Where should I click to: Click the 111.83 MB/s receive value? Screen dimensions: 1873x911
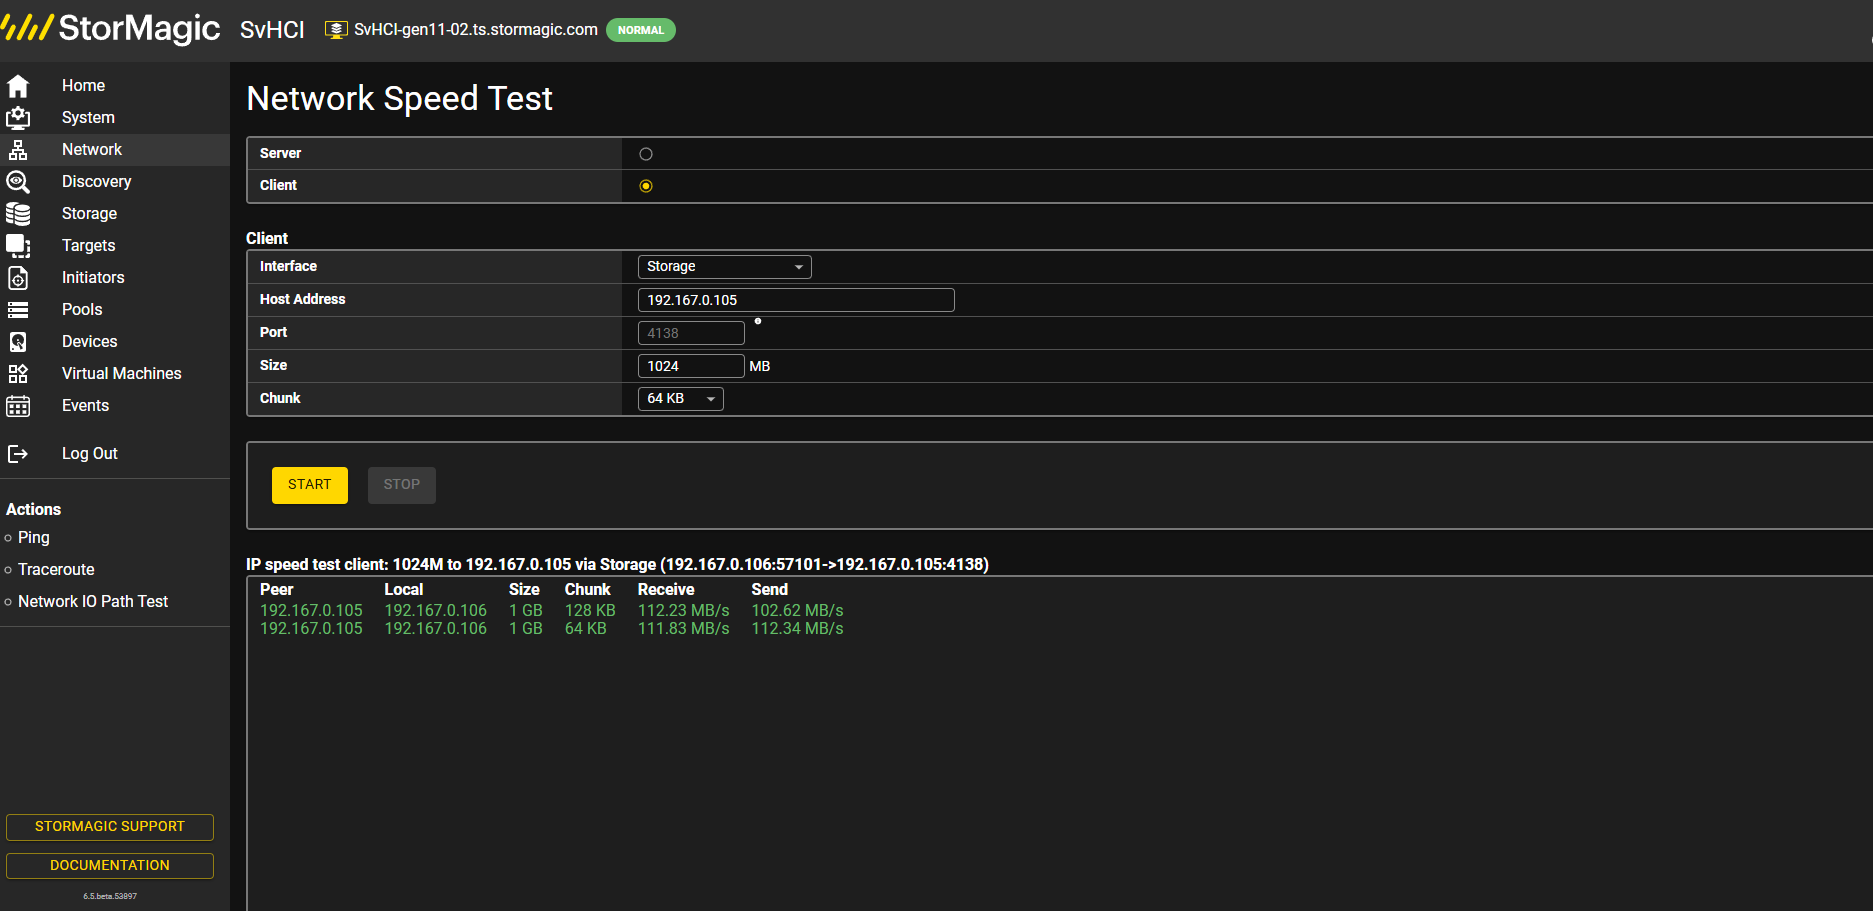(684, 629)
